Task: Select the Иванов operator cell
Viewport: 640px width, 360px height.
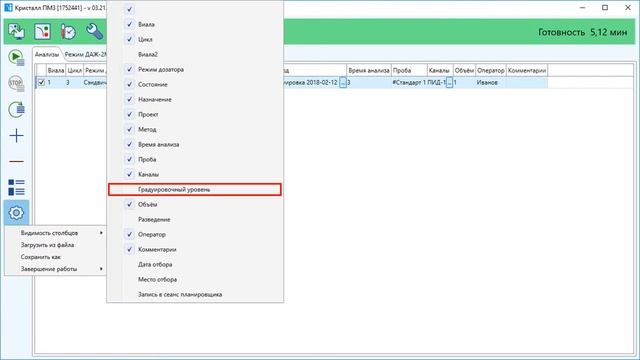Action: 491,82
